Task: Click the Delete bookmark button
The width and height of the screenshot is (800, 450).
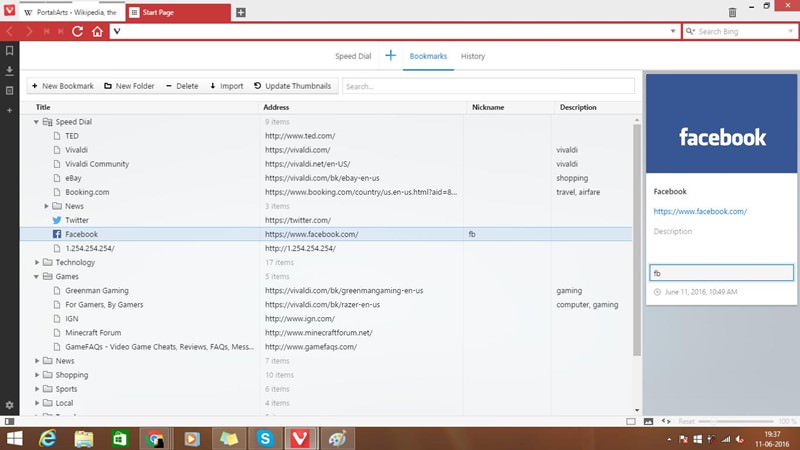Action: click(x=182, y=86)
